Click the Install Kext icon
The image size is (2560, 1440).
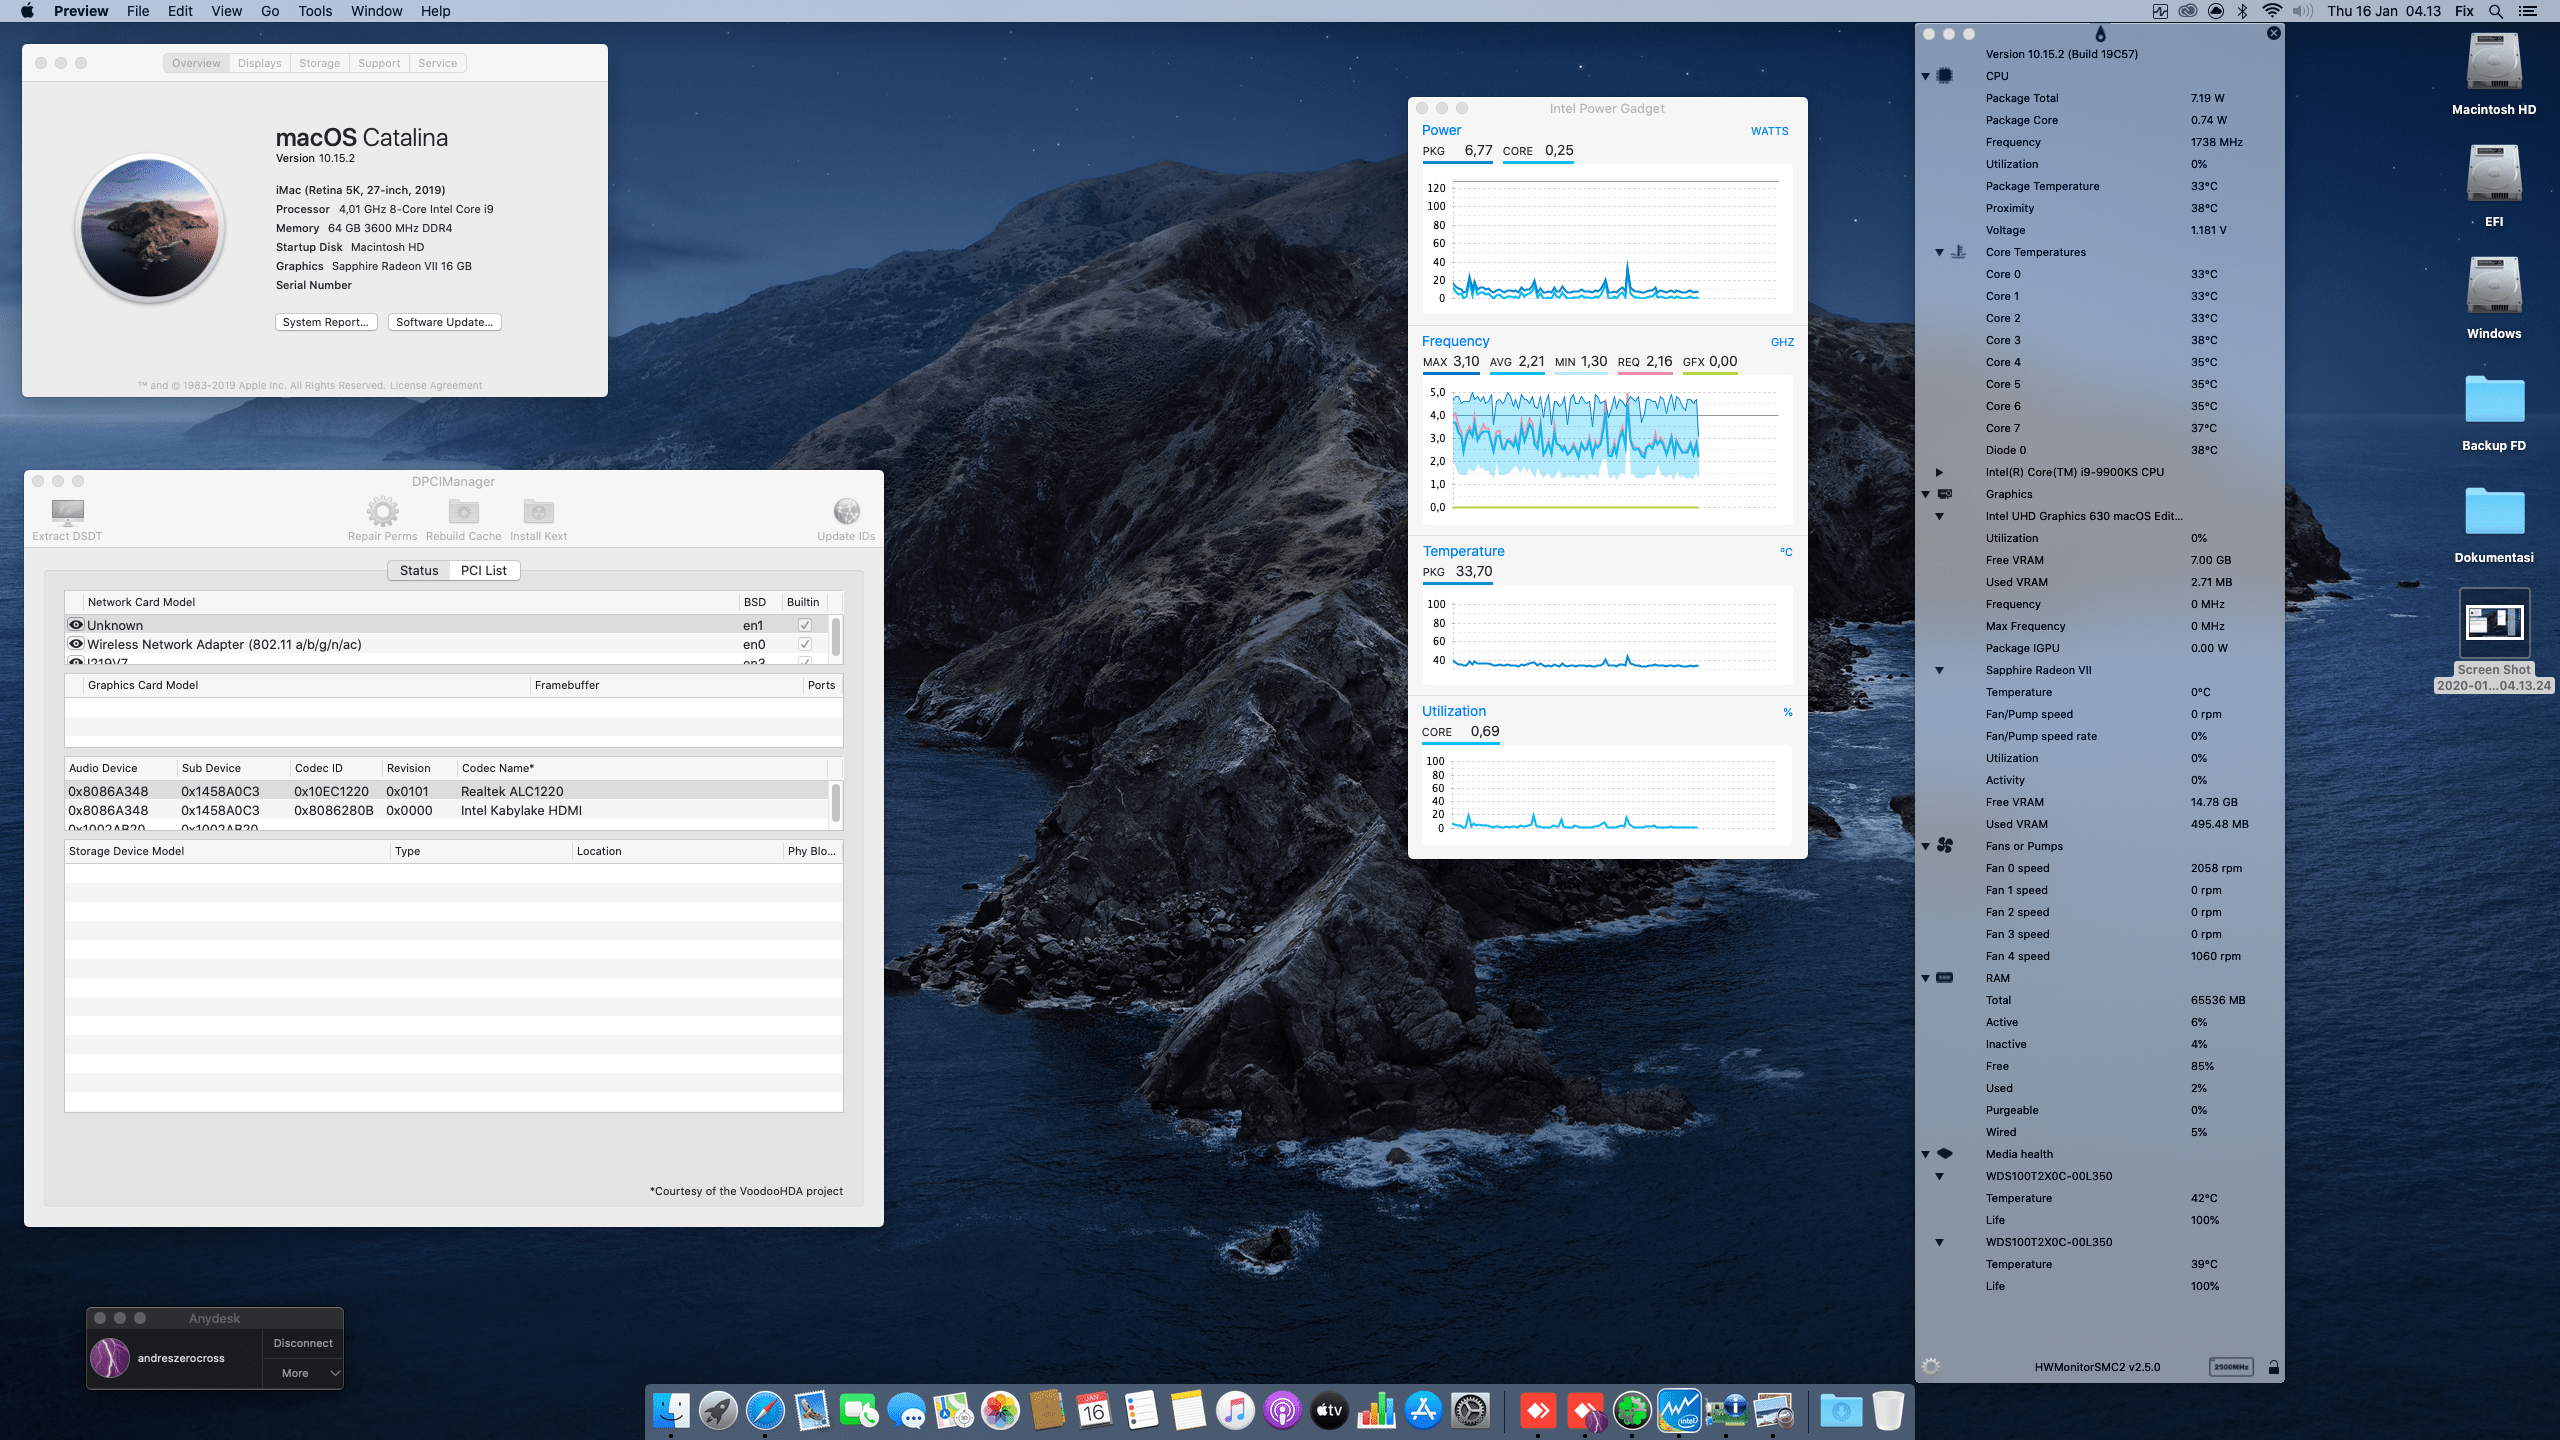tap(538, 512)
